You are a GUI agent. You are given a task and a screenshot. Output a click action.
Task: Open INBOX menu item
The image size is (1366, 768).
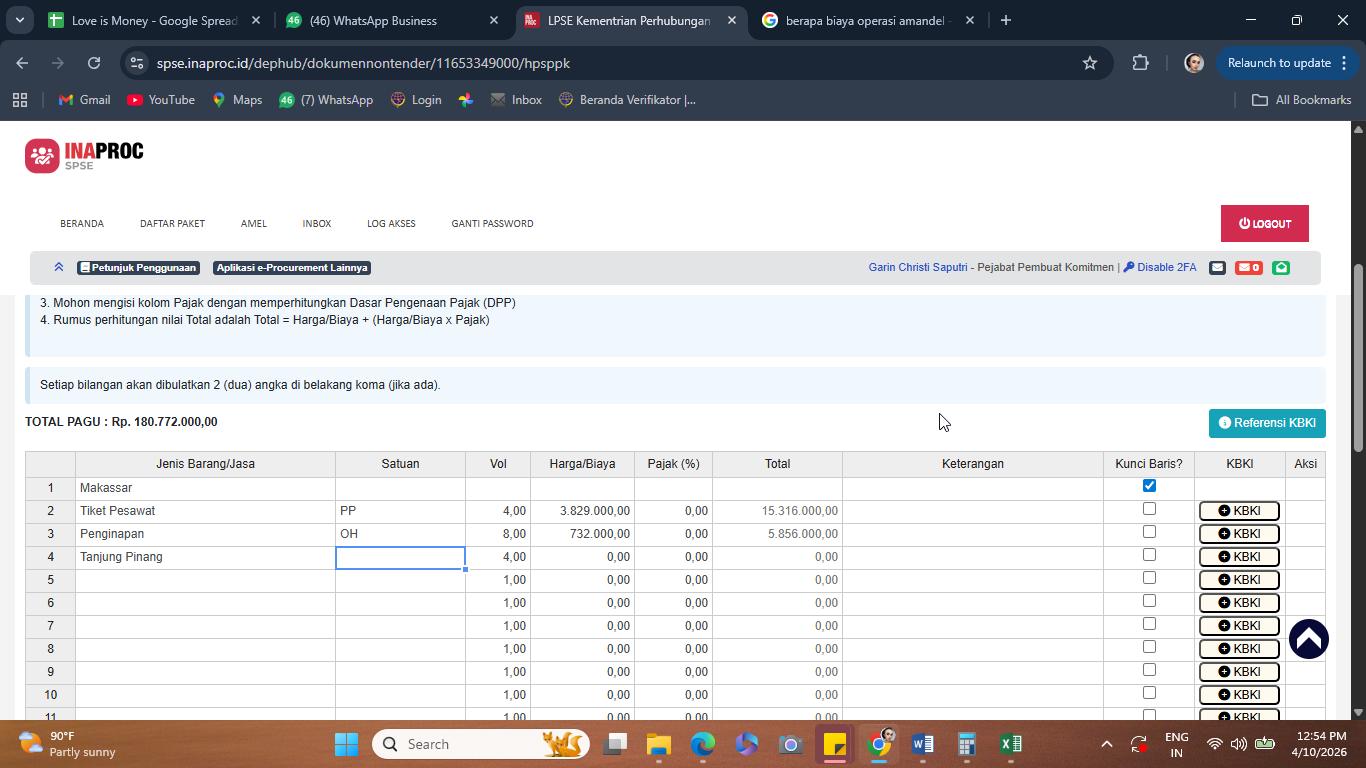317,223
